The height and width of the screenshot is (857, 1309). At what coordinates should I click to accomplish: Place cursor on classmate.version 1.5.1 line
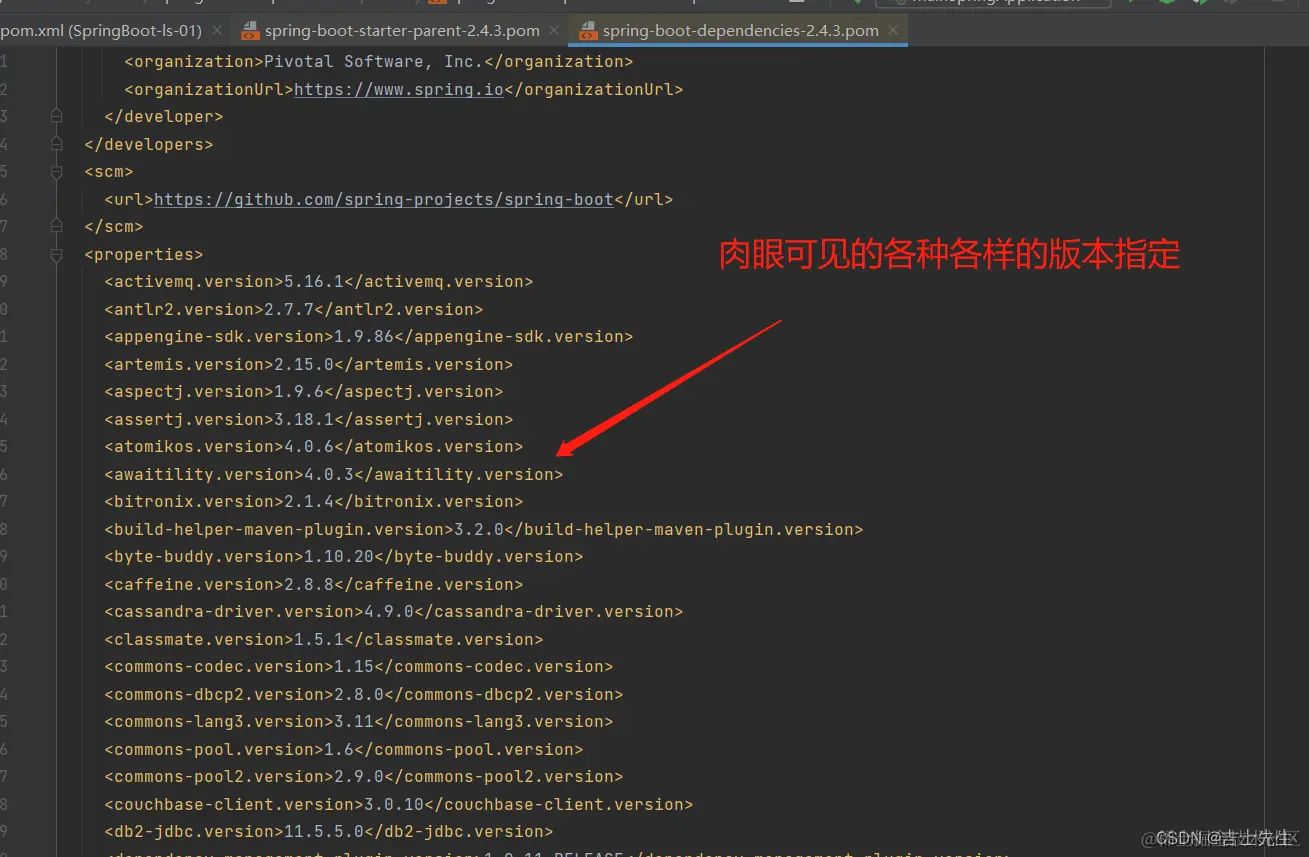point(323,639)
